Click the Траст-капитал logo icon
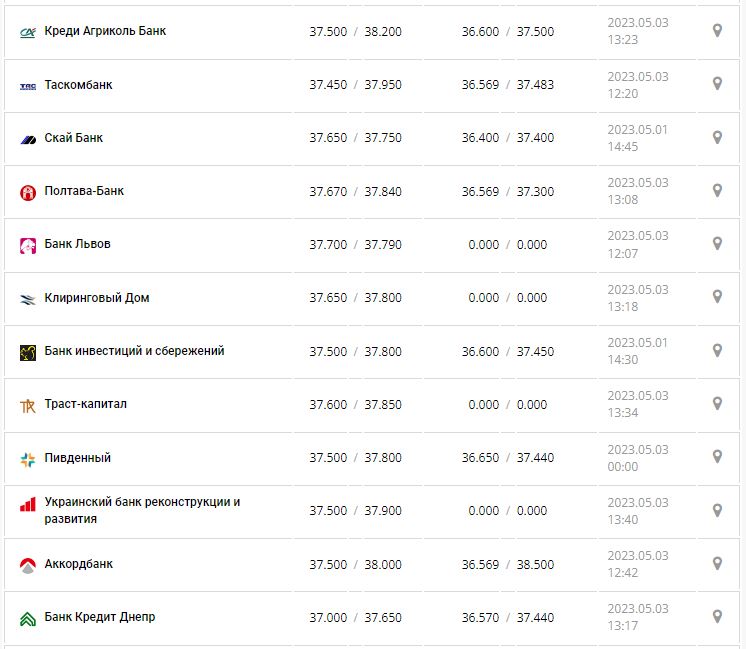 28,405
